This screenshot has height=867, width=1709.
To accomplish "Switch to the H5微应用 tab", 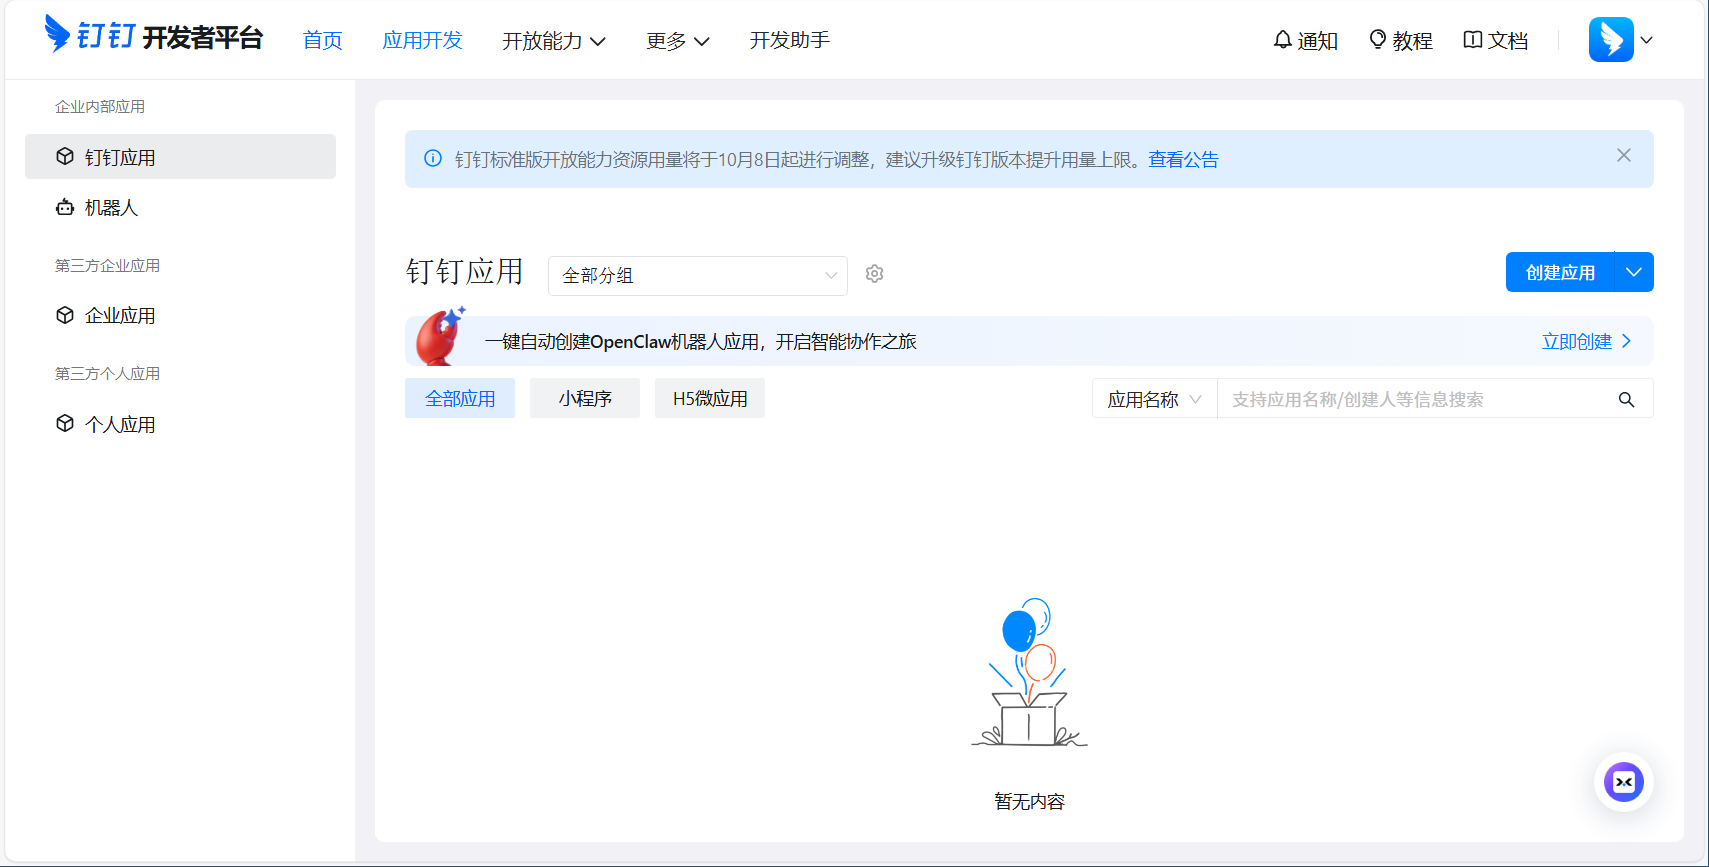I will 709,398.
